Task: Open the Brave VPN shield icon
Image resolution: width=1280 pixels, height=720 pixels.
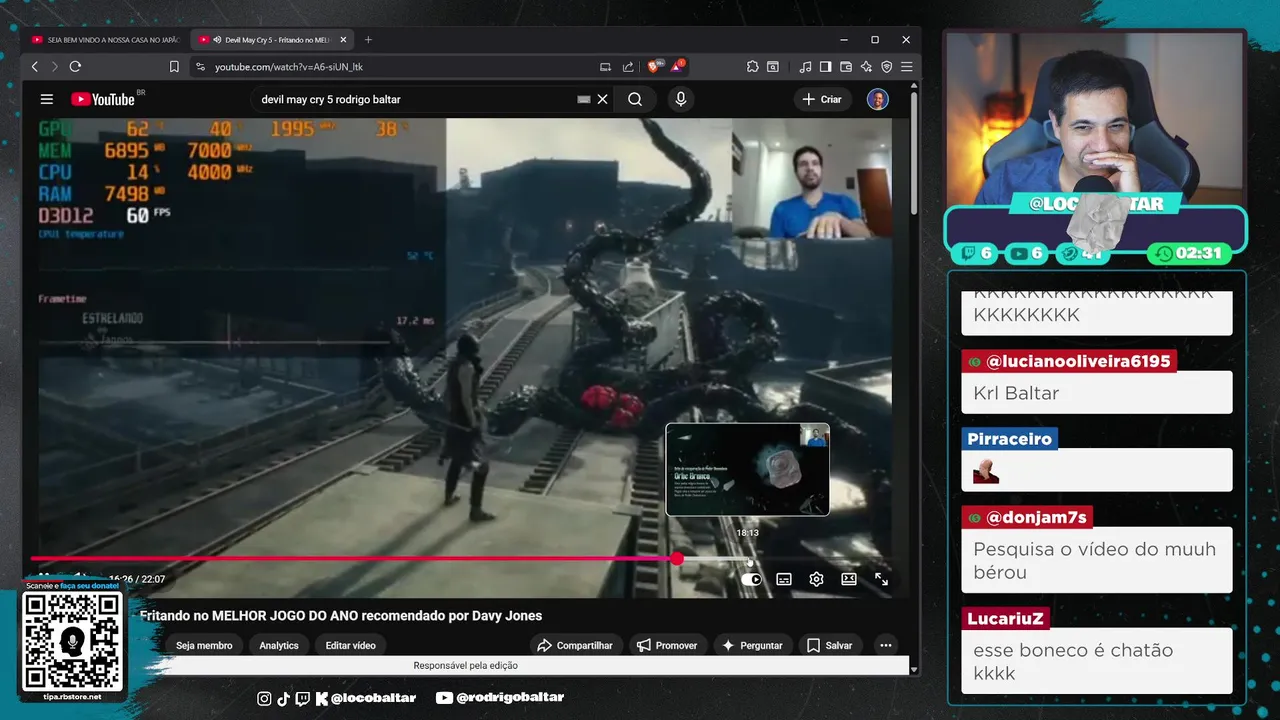Action: (886, 67)
